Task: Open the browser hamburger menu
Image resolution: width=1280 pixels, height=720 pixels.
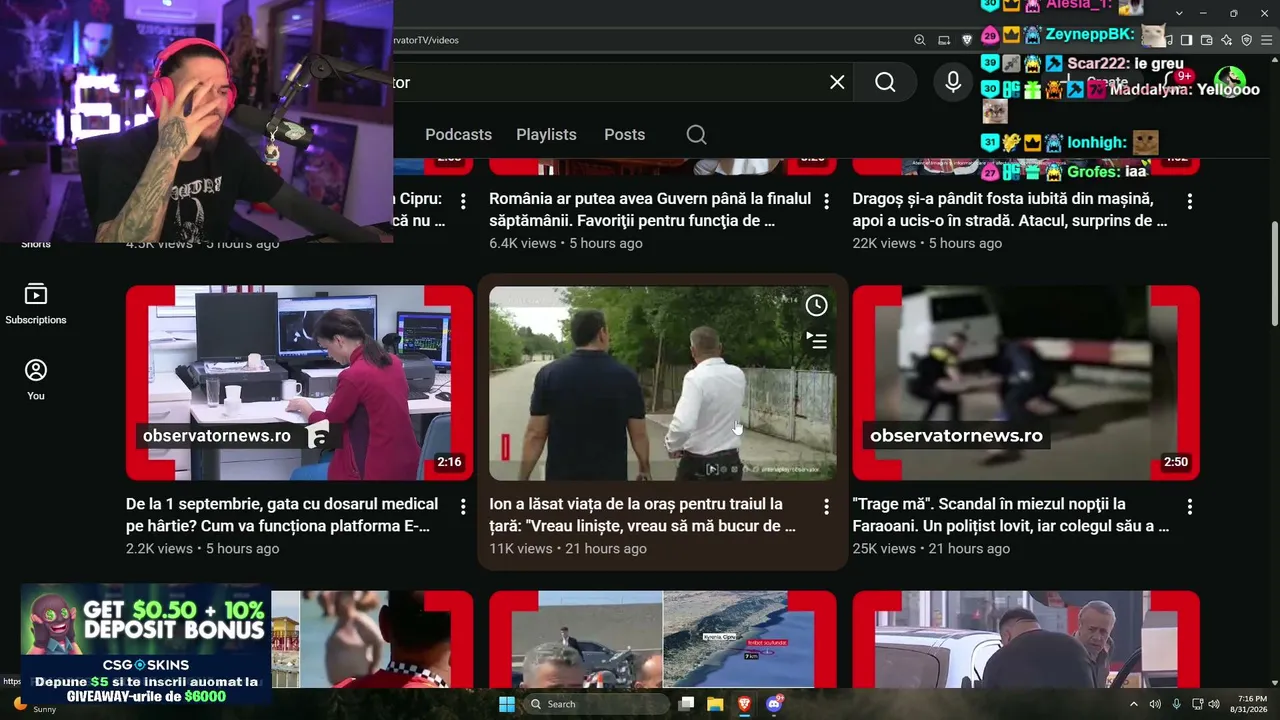Action: [1266, 40]
